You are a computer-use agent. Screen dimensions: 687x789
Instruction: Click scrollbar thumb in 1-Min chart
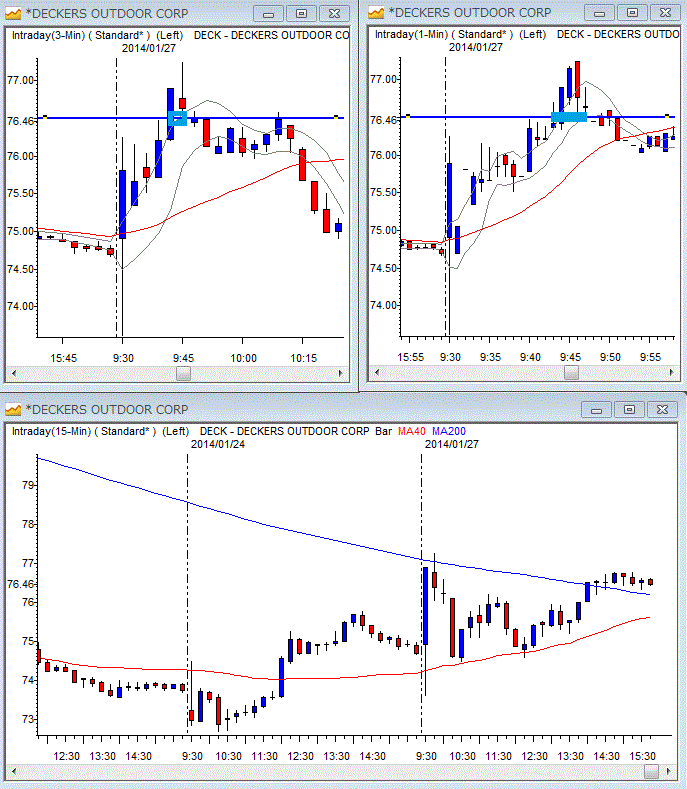click(x=571, y=372)
